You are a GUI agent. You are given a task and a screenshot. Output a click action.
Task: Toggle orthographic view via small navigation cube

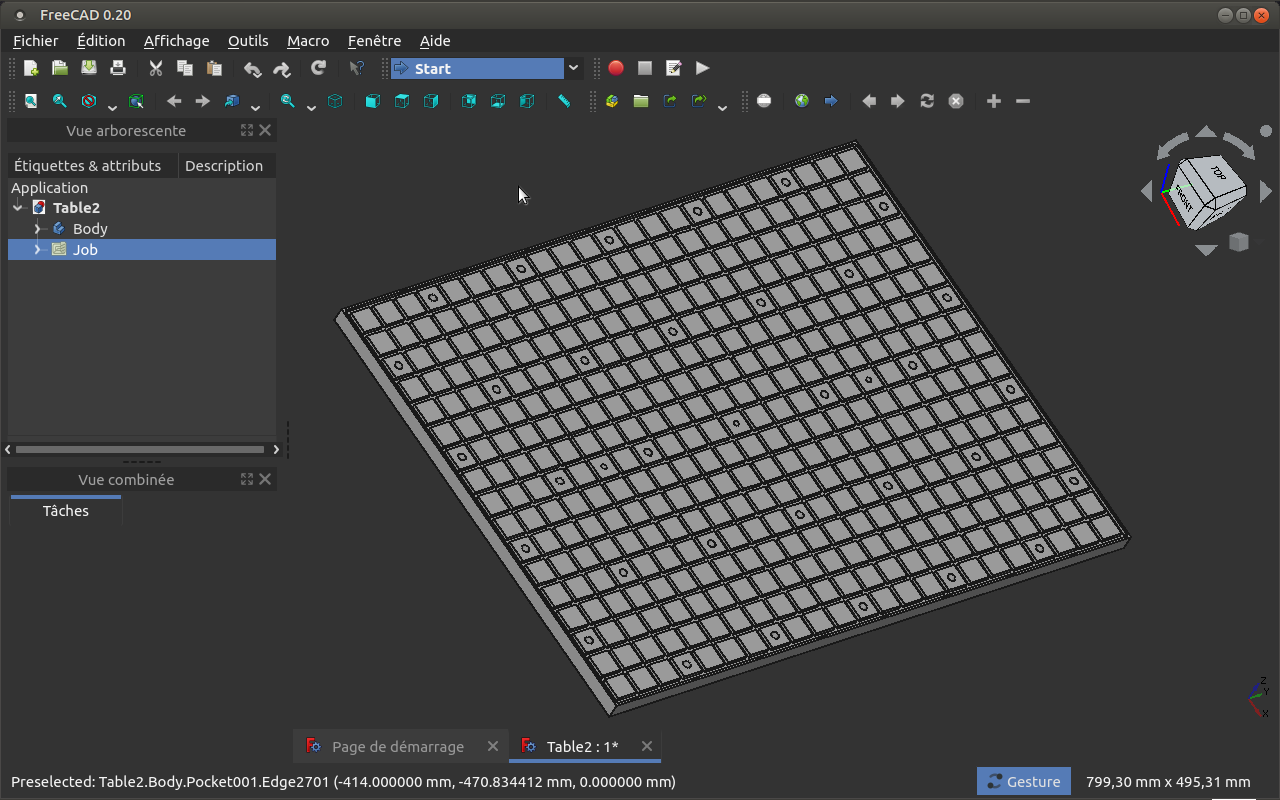tap(1239, 242)
